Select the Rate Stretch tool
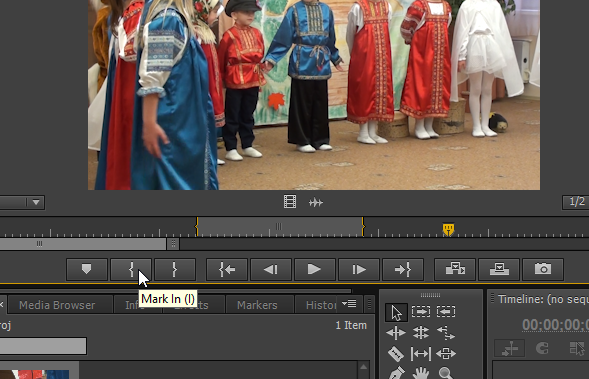 point(446,333)
